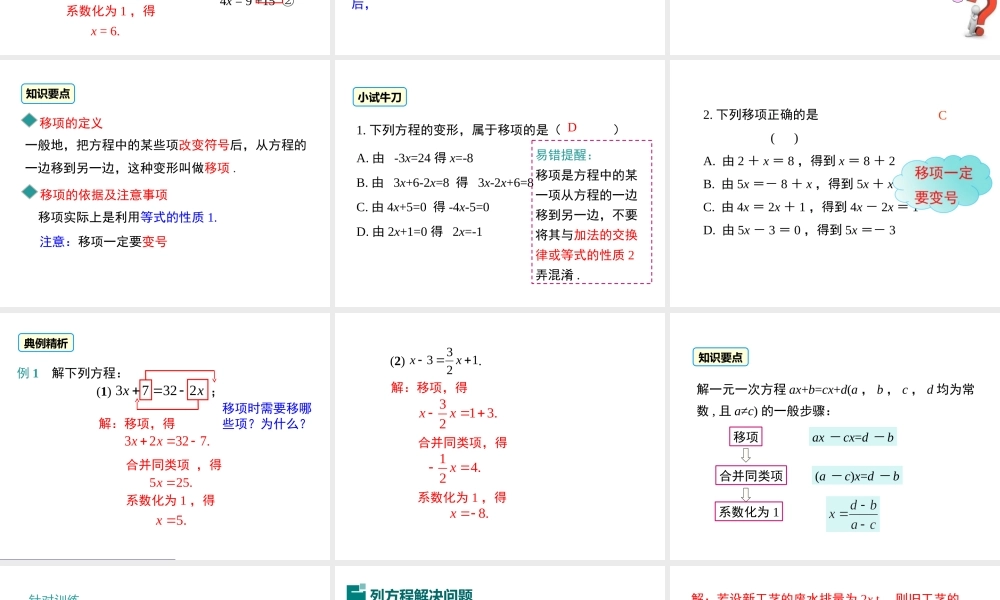This screenshot has height=600, width=1000.
Task: Select option A. 由 2+x=8
Action: click(798, 161)
